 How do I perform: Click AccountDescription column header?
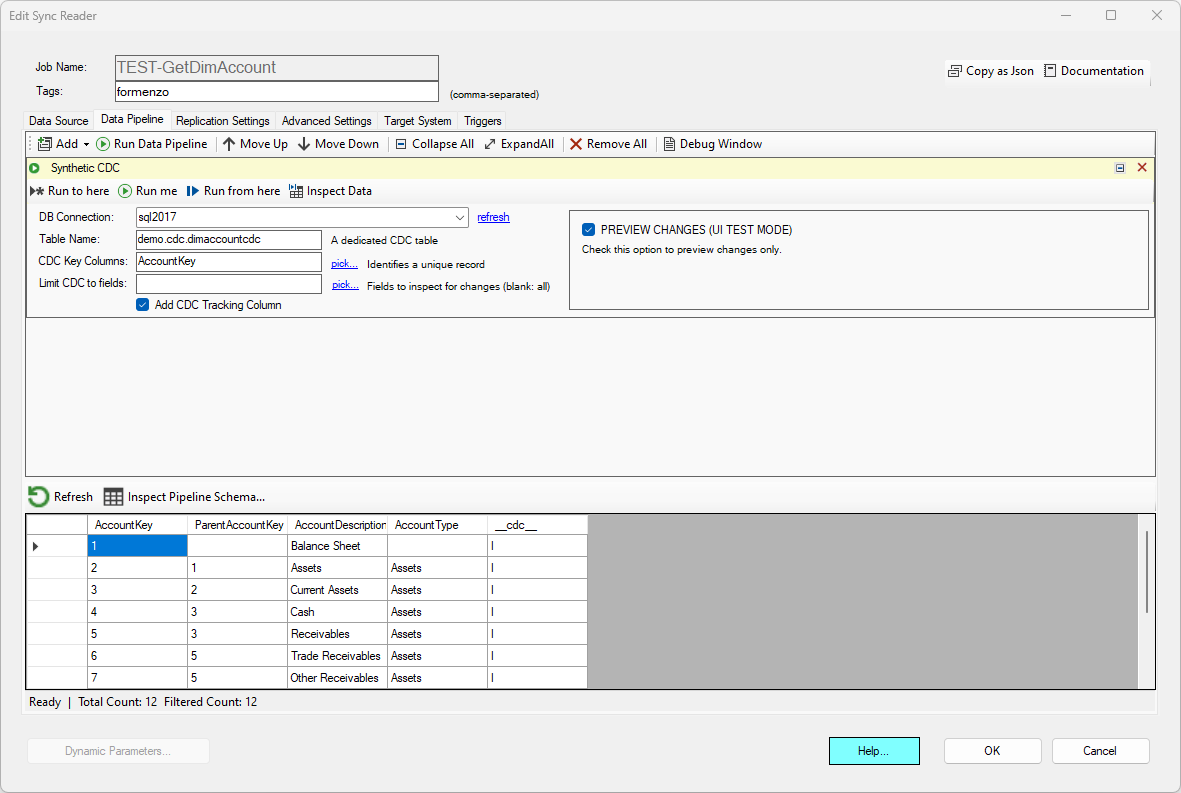click(x=337, y=525)
